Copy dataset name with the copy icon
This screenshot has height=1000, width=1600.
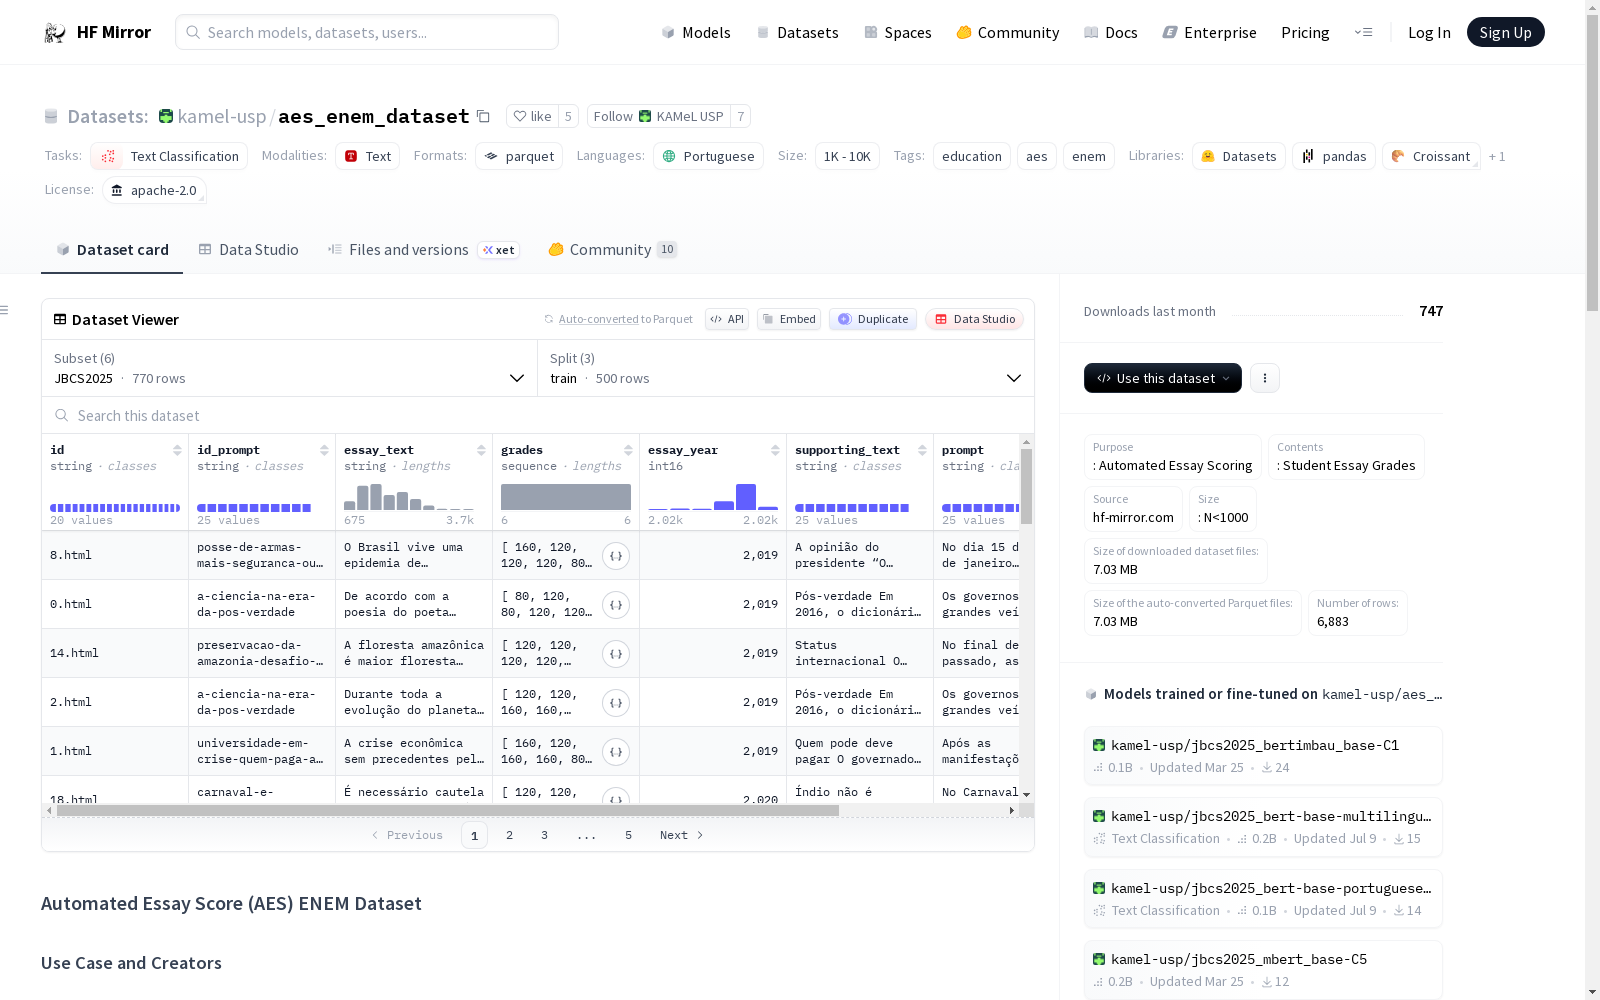click(x=483, y=116)
